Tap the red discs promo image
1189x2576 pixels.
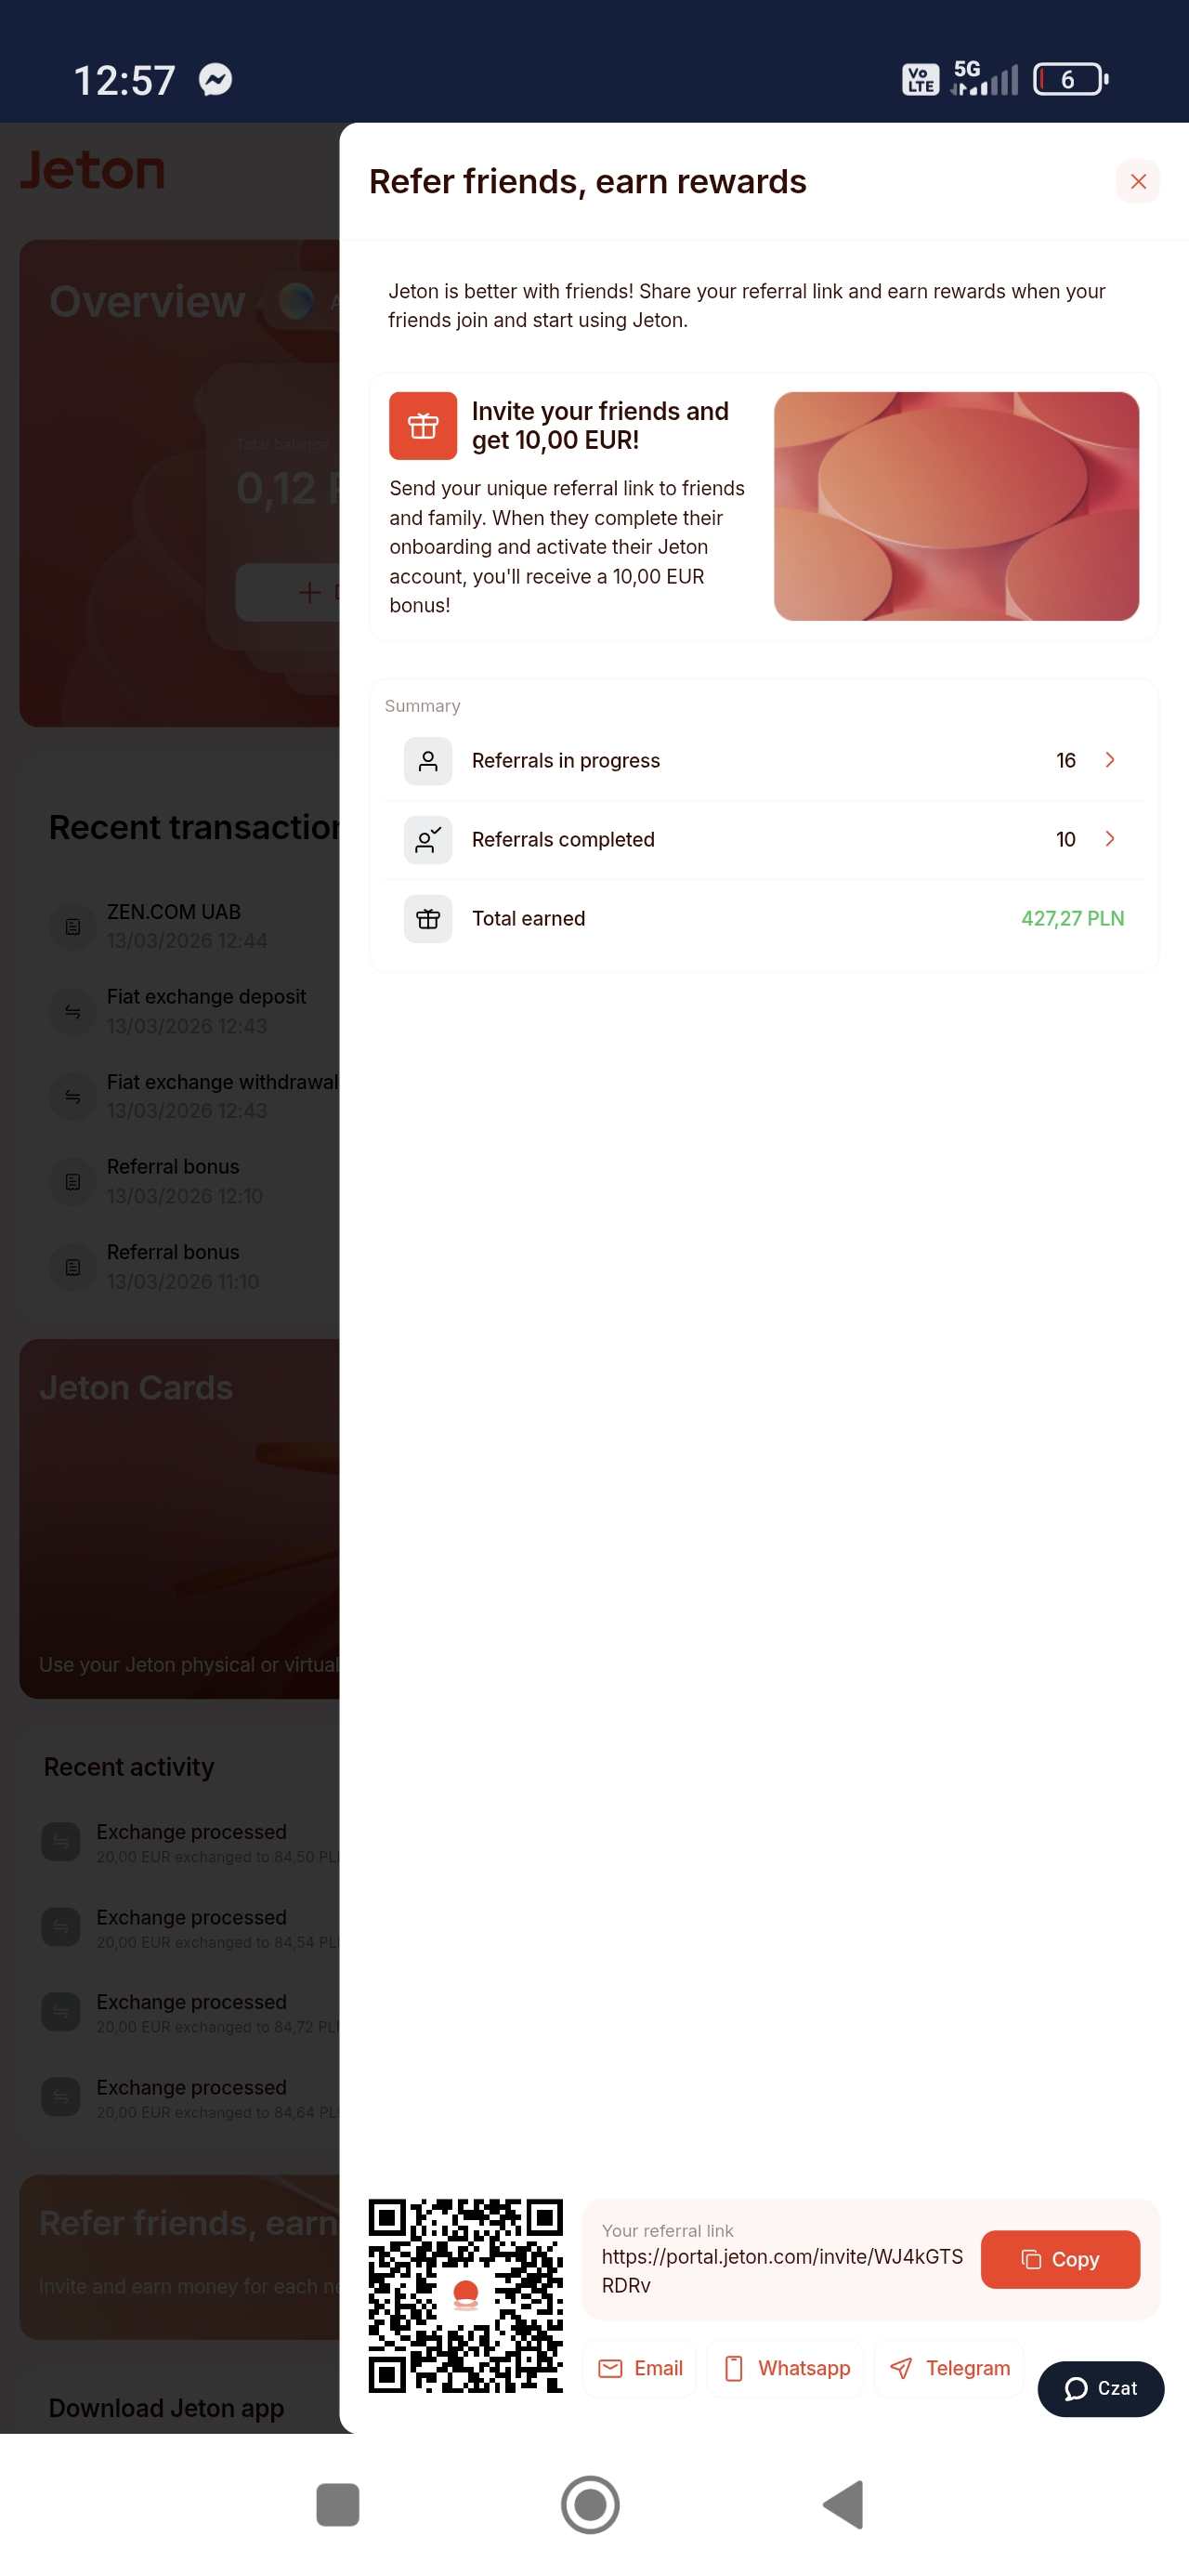point(956,506)
